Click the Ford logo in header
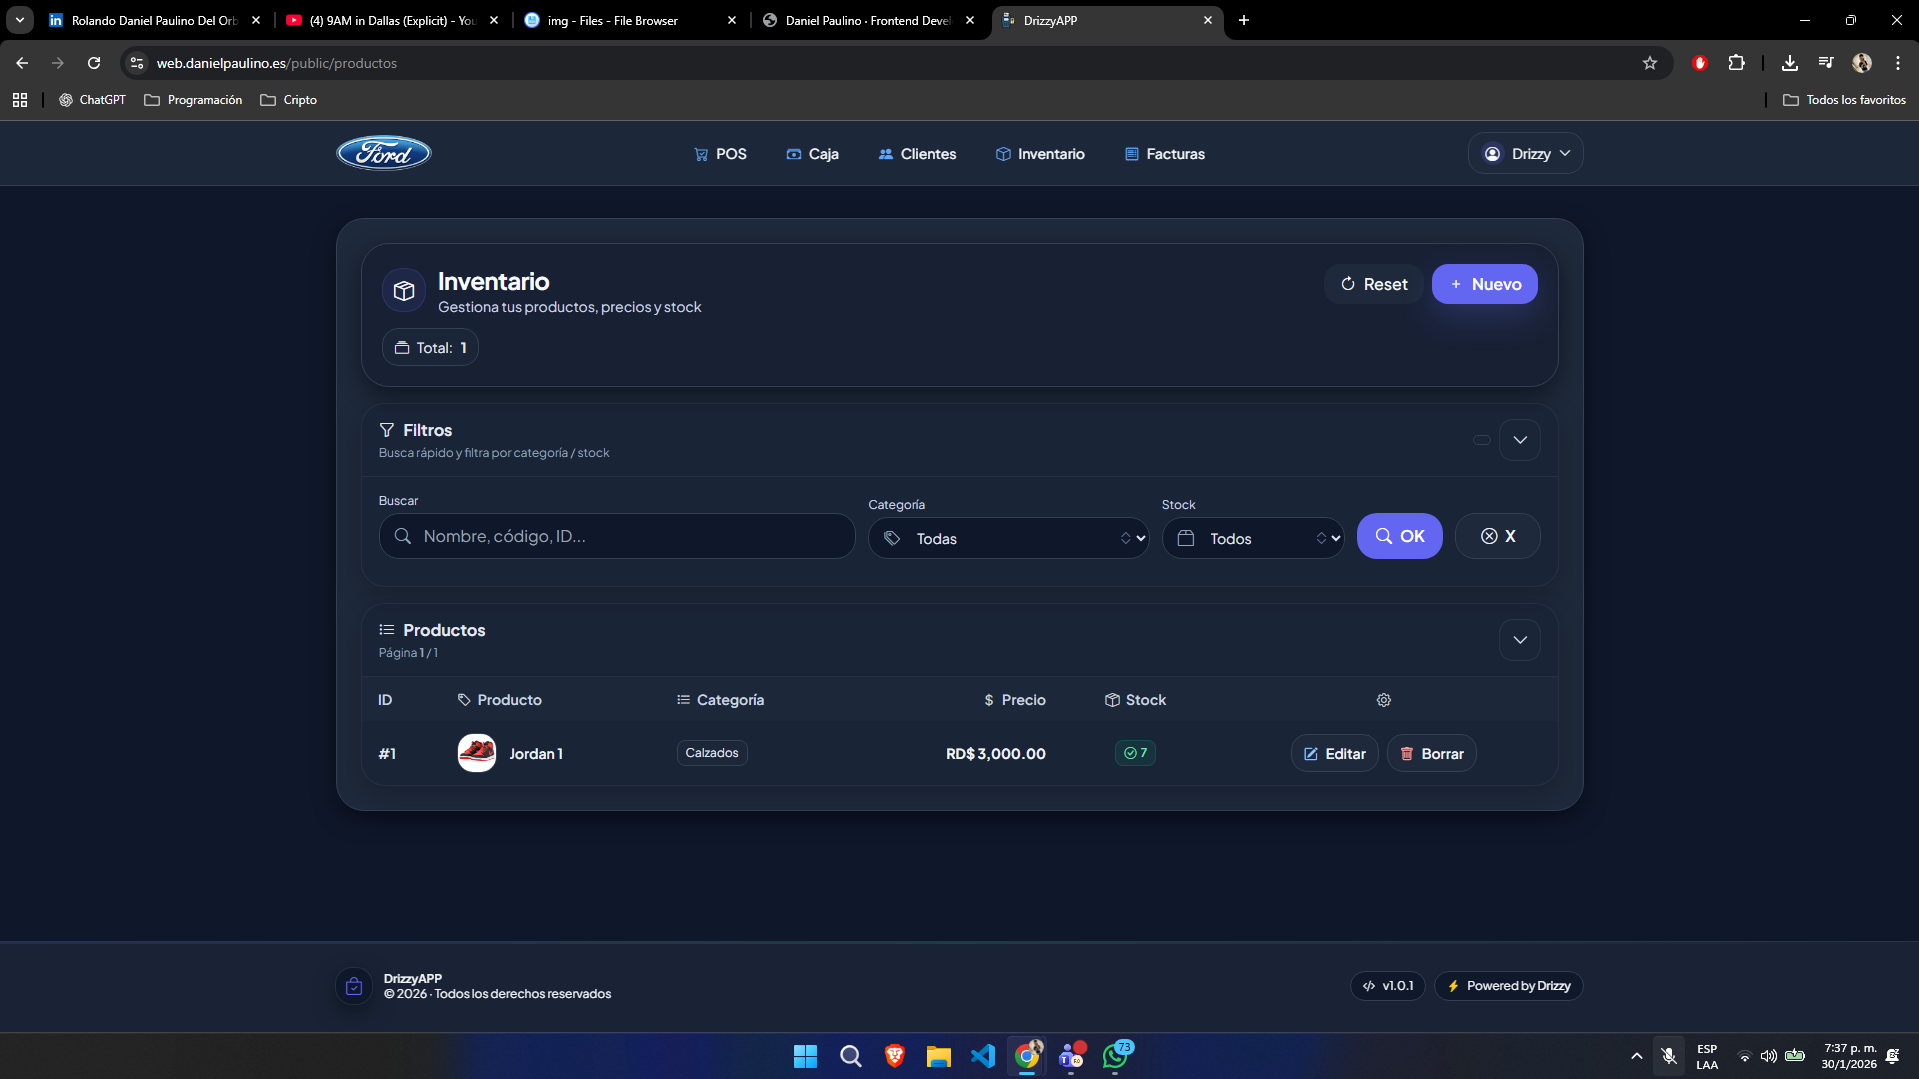This screenshot has height=1079, width=1919. click(x=384, y=153)
